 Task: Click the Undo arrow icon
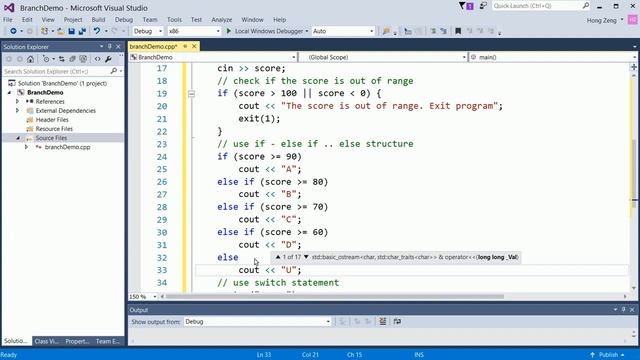97,31
